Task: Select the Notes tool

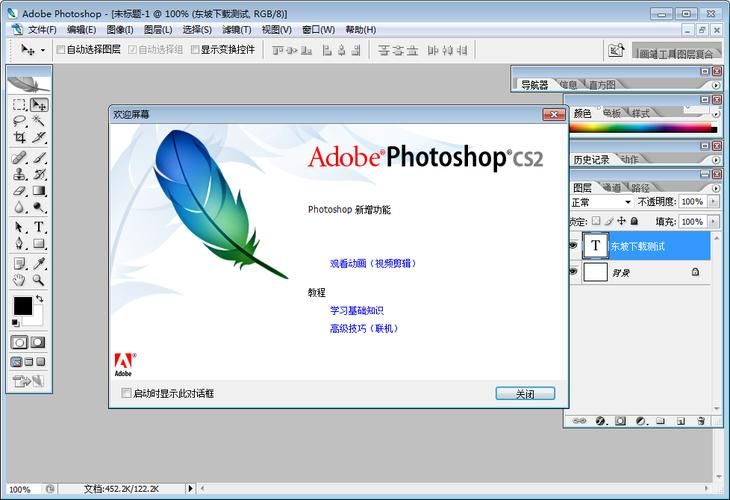Action: (19, 264)
